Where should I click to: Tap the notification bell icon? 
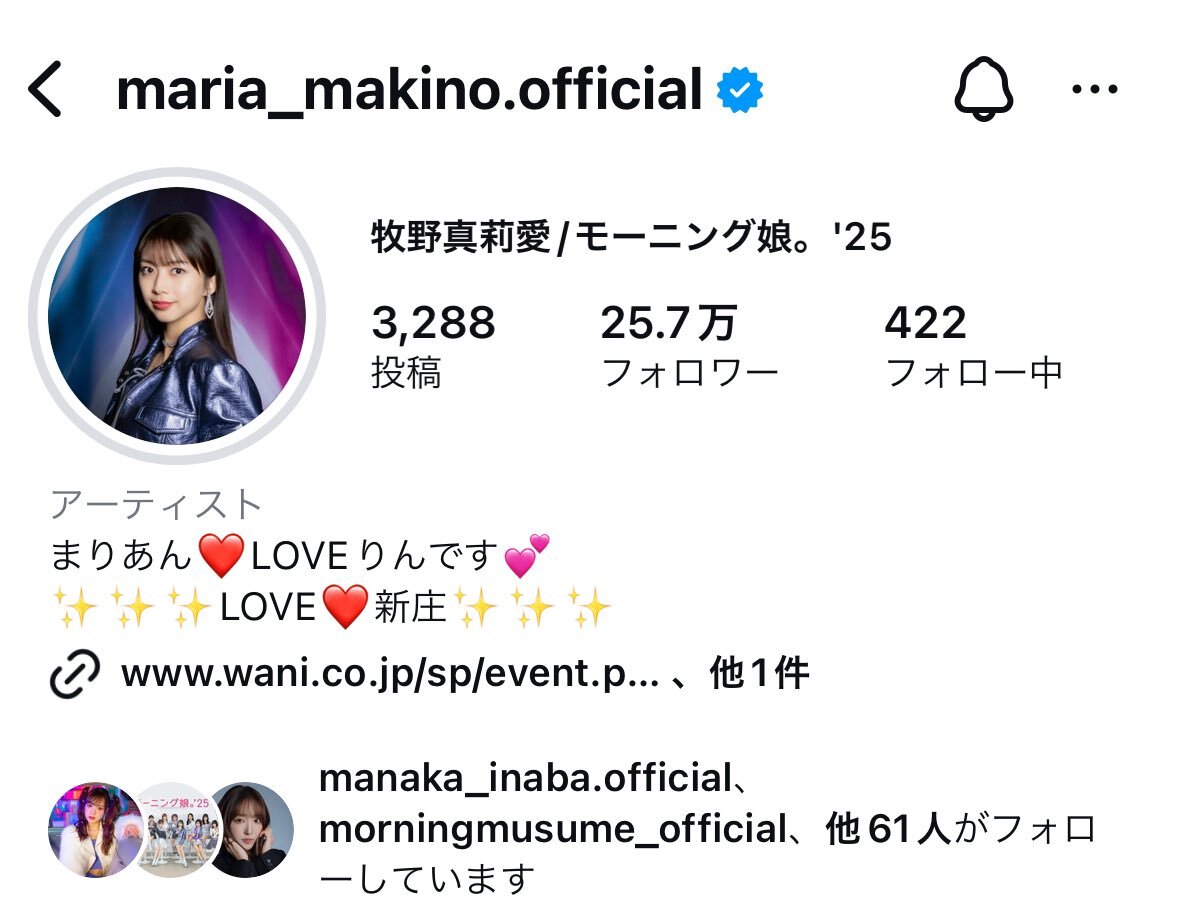click(984, 88)
